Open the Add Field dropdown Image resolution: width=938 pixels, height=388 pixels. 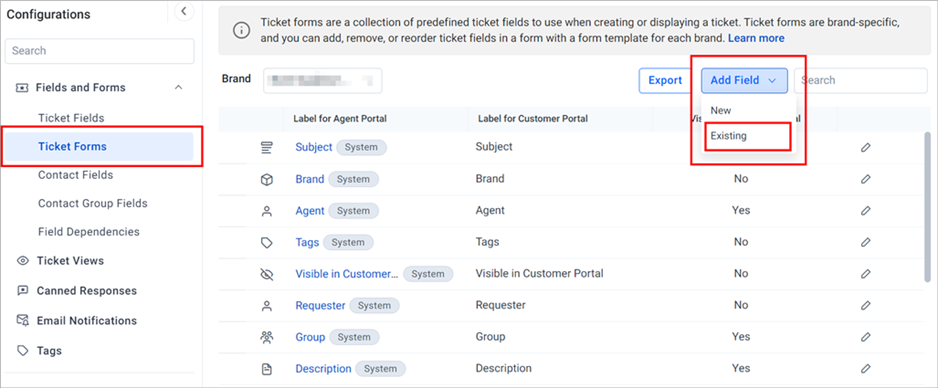744,80
